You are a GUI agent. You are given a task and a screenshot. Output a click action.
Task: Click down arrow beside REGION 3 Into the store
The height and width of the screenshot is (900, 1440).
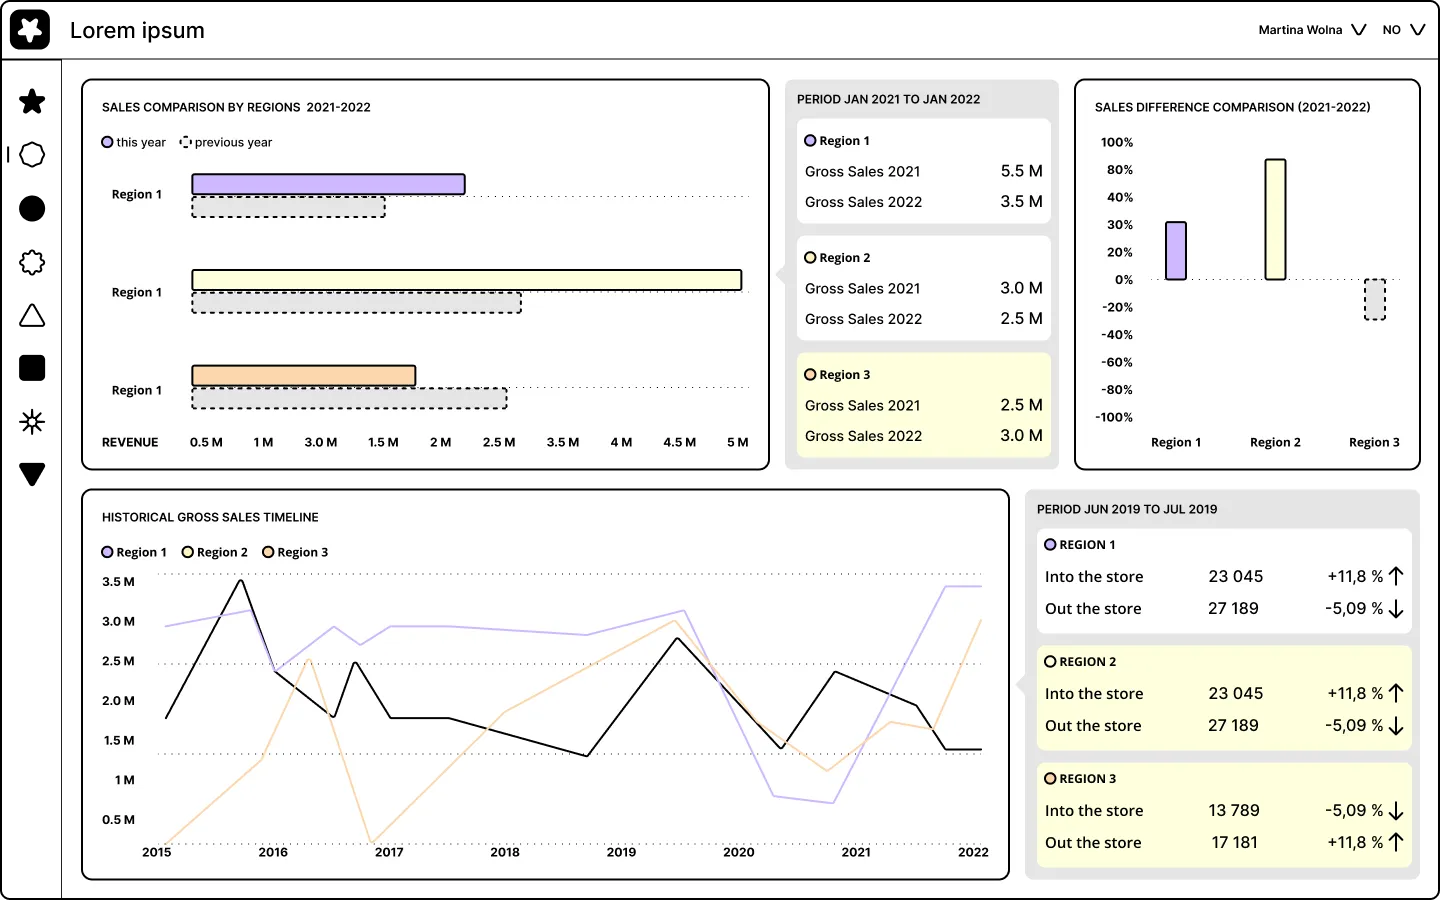(1396, 811)
